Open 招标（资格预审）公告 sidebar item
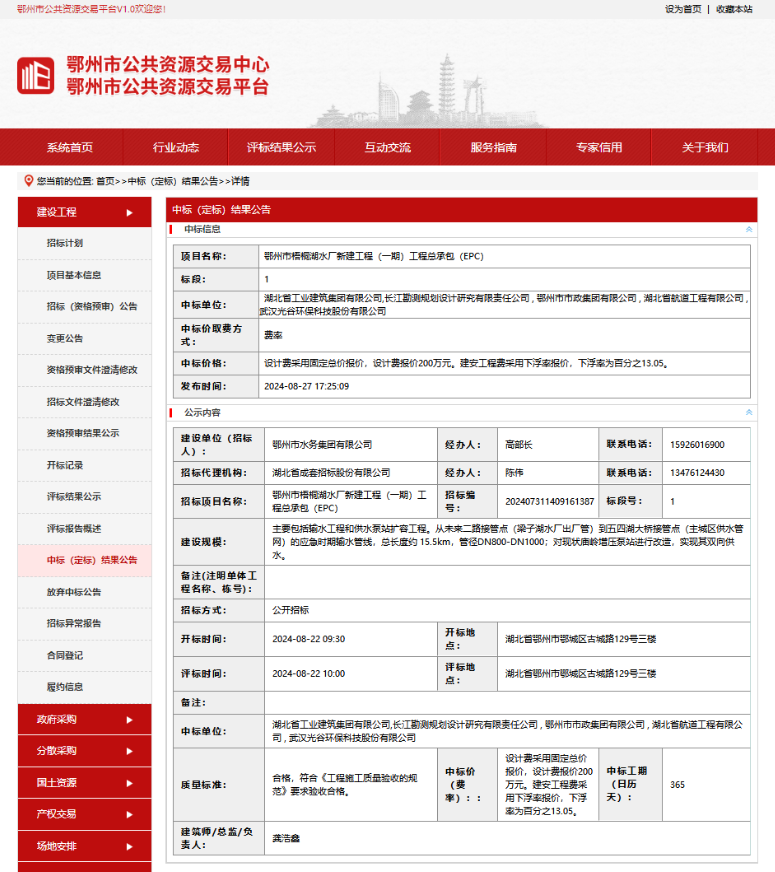 pos(92,306)
